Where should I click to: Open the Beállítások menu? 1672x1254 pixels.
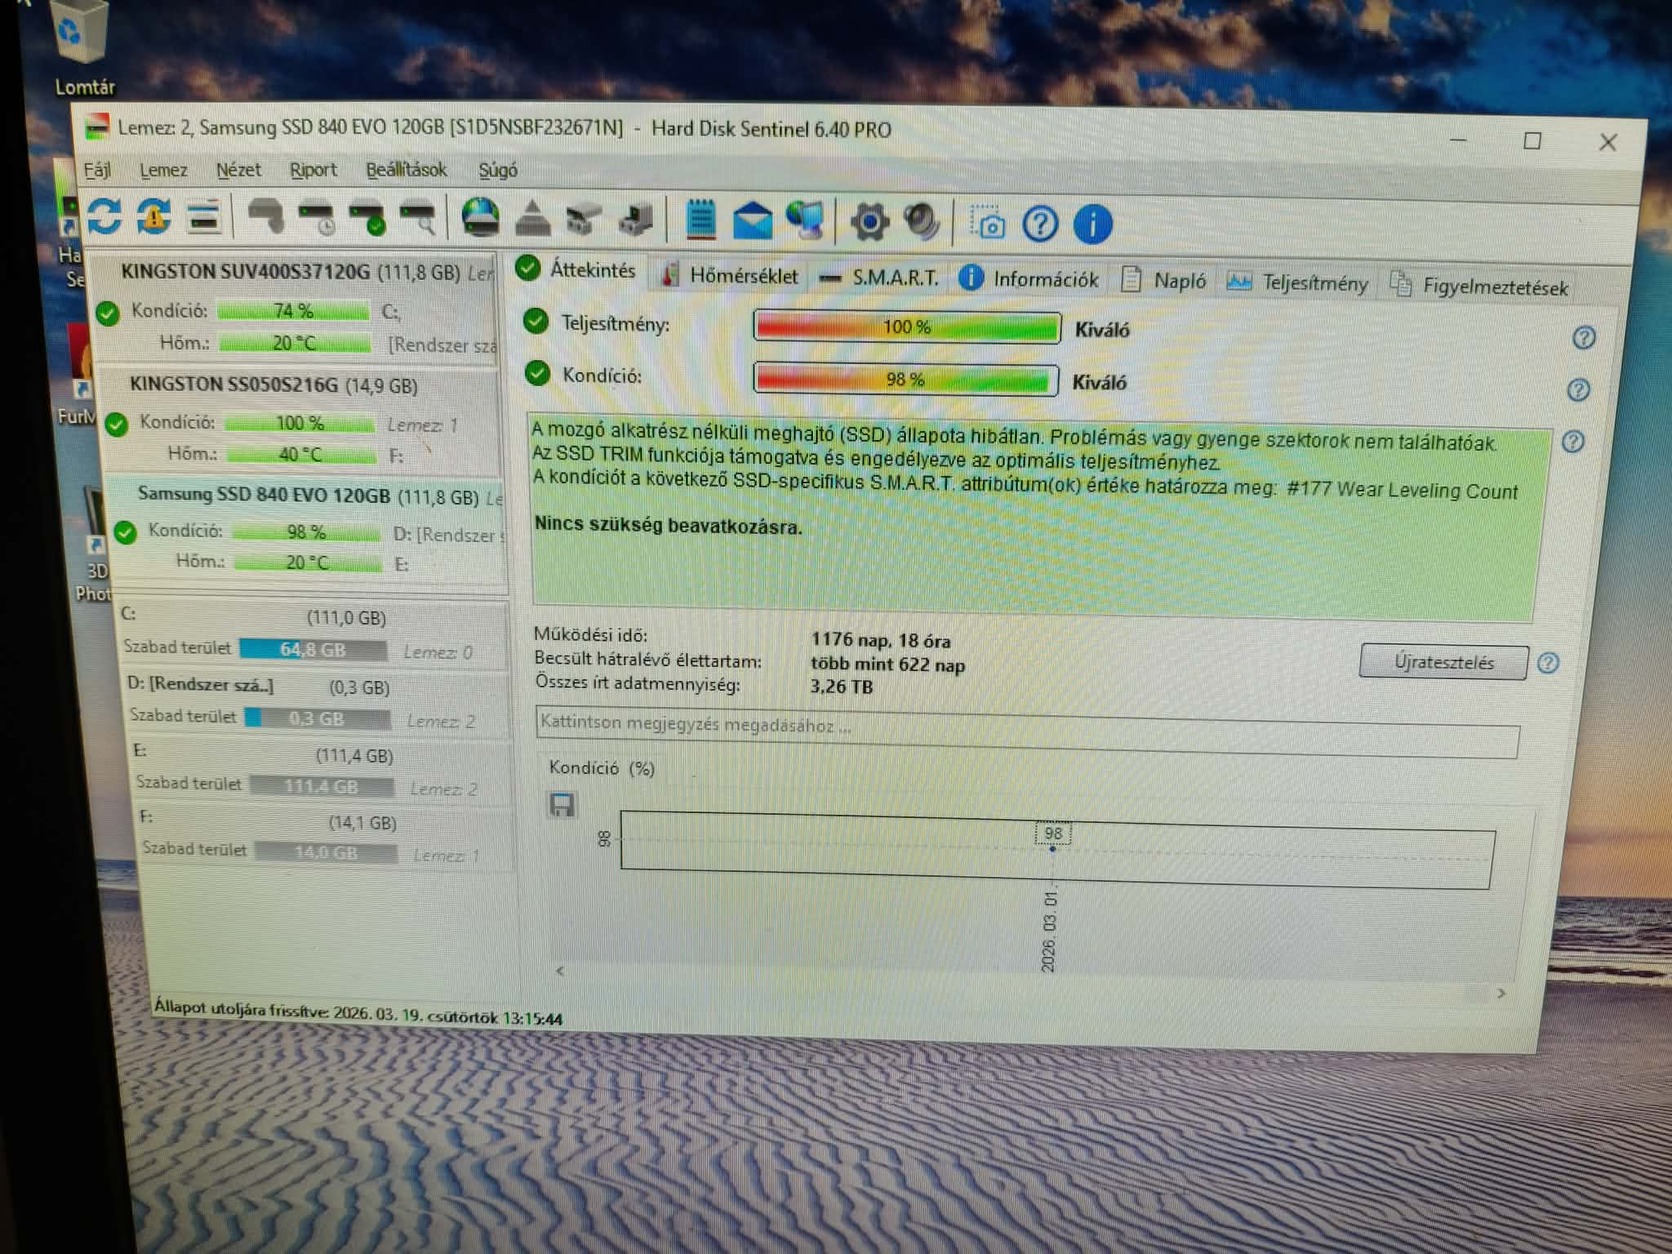click(406, 170)
